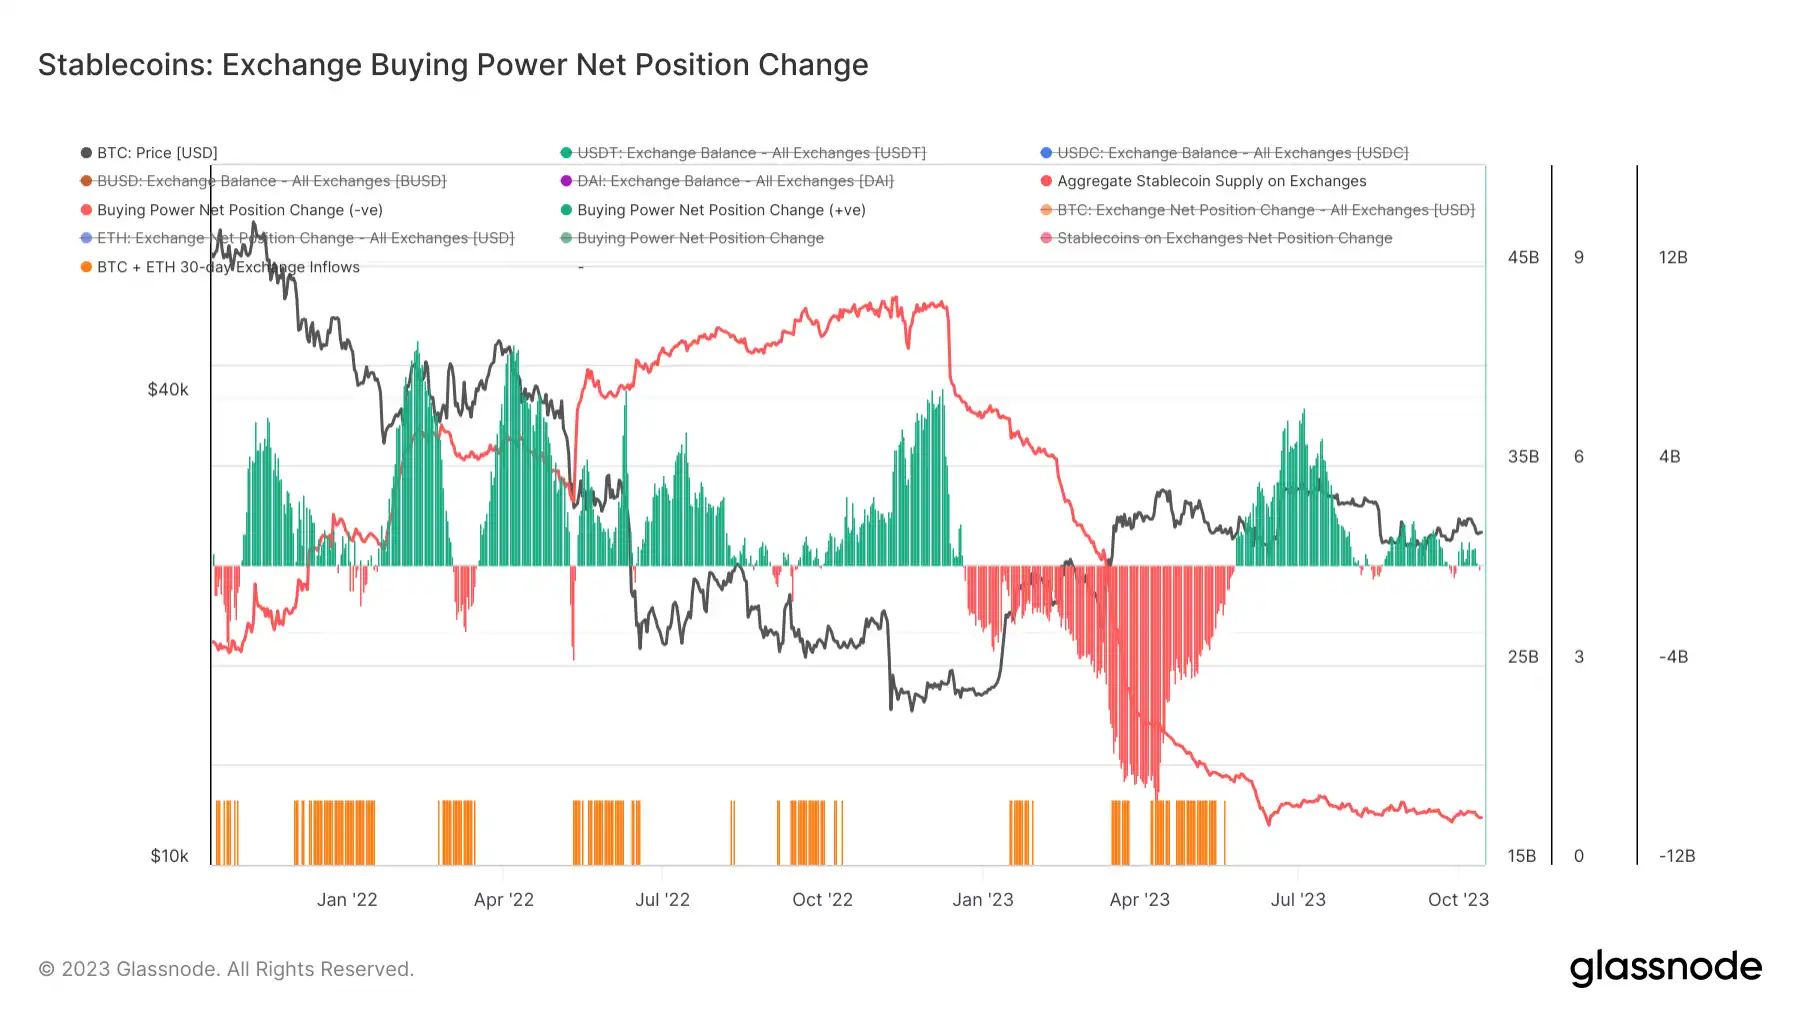The width and height of the screenshot is (1800, 1014).
Task: Click the Oct '23 x-axis label
Action: (x=1458, y=900)
